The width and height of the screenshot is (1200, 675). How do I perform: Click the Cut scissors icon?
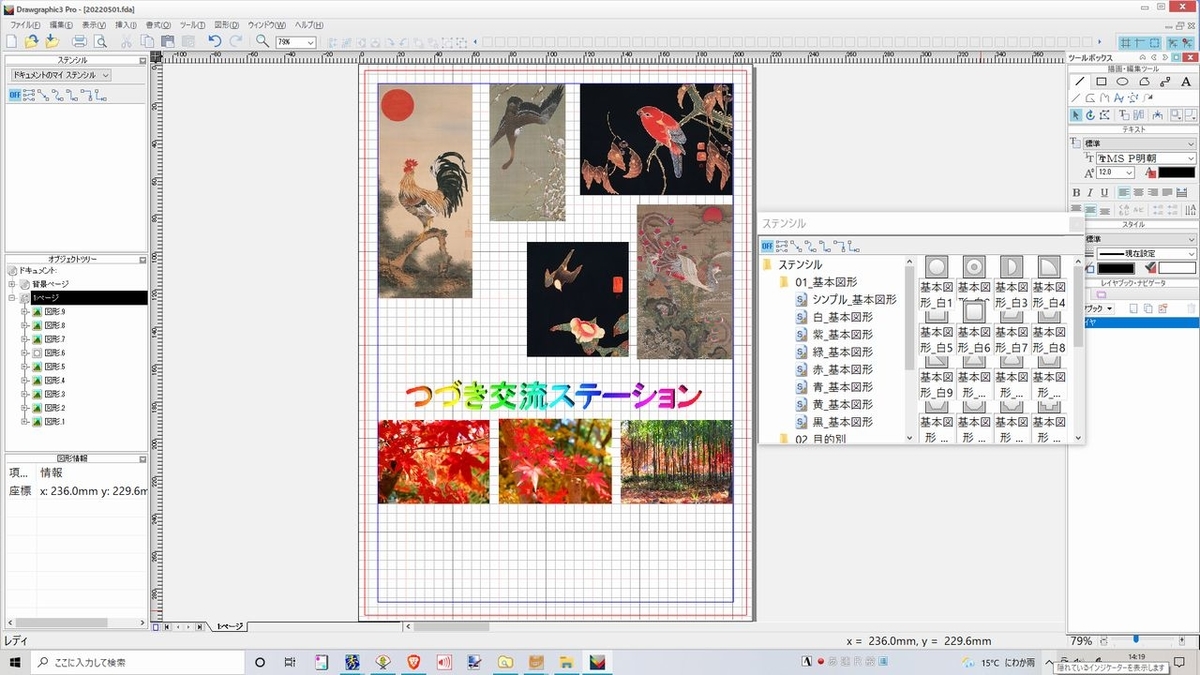coord(127,41)
